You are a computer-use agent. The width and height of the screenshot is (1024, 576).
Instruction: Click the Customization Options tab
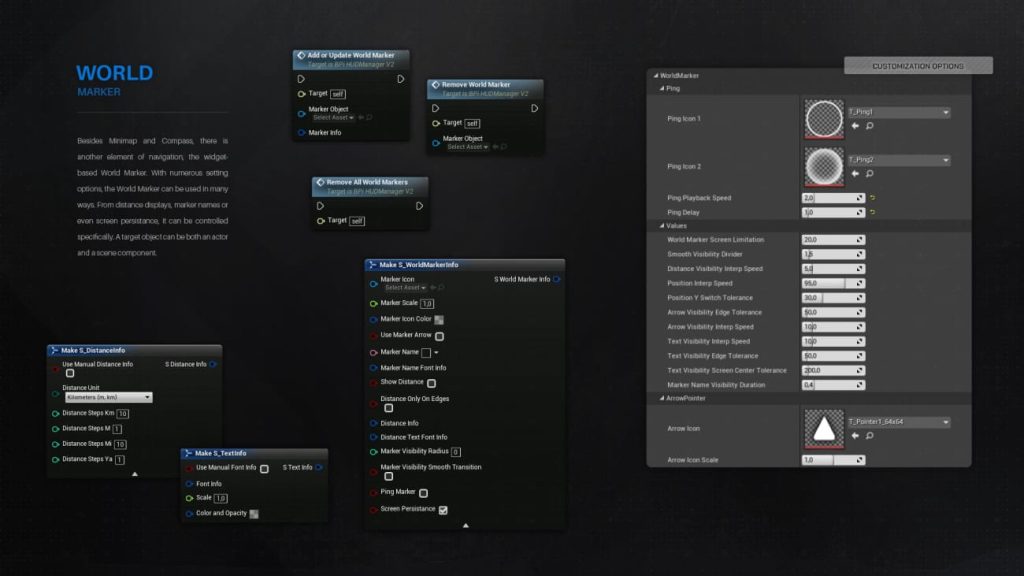coord(918,66)
